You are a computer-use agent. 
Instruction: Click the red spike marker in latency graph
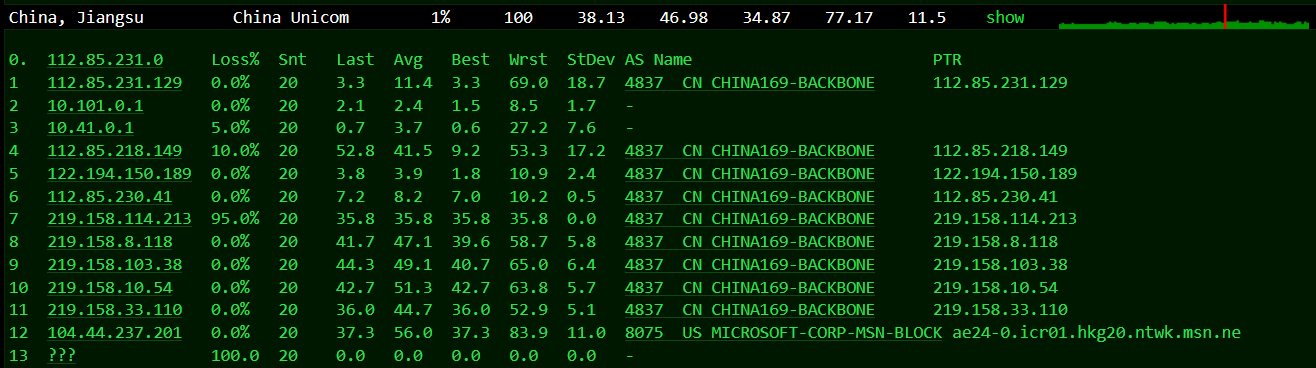click(1224, 16)
